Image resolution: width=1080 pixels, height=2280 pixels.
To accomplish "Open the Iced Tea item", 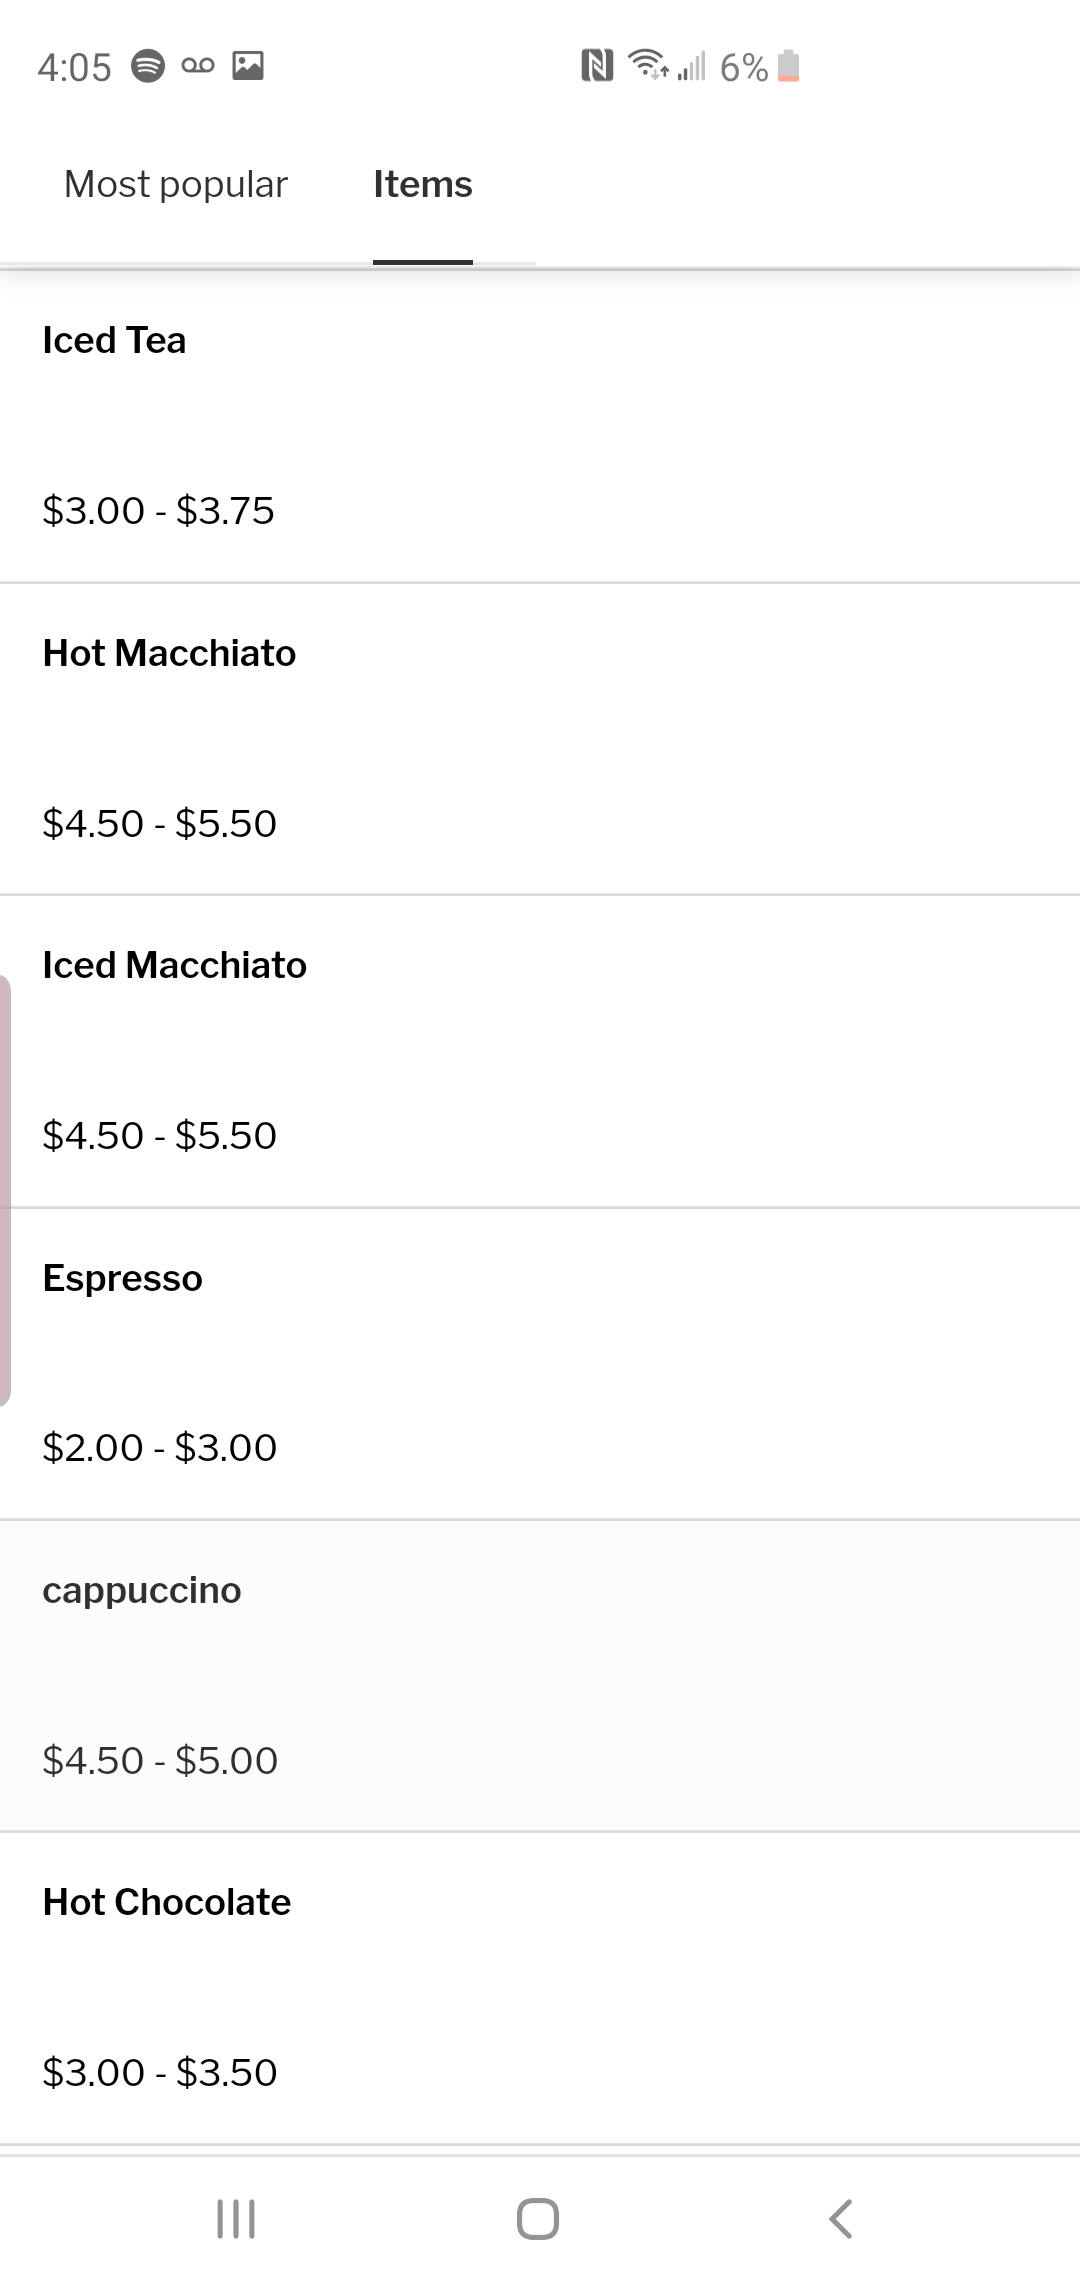I will 540,426.
